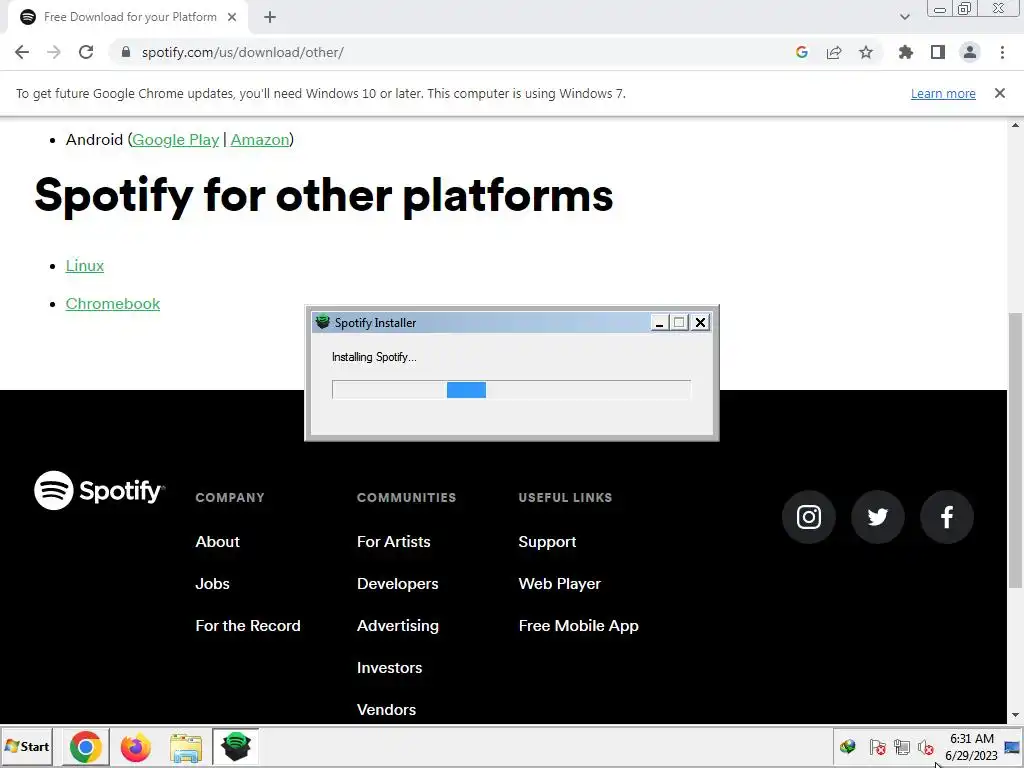Click the scrollbar down arrow

pyautogui.click(x=1015, y=715)
